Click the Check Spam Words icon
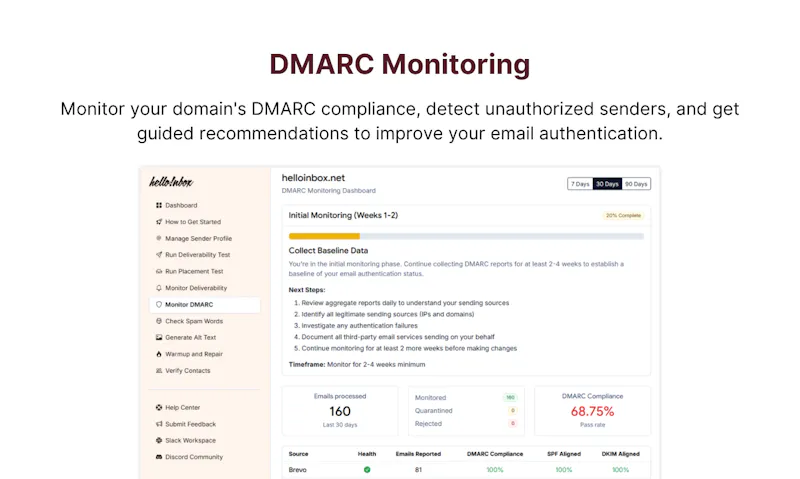Viewport: 800px width, 479px height. (159, 321)
